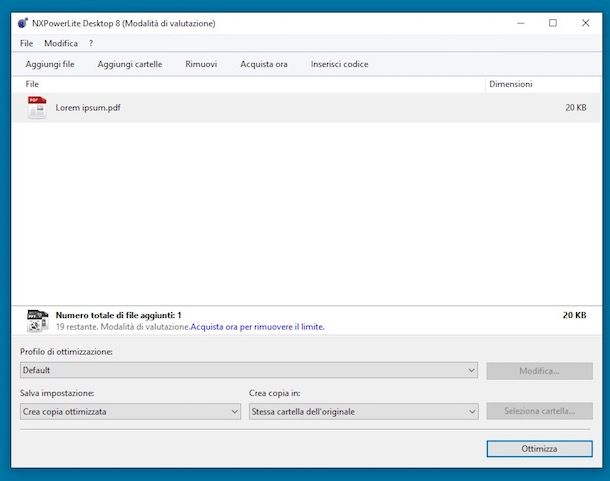Open the Modifica menu

61,43
